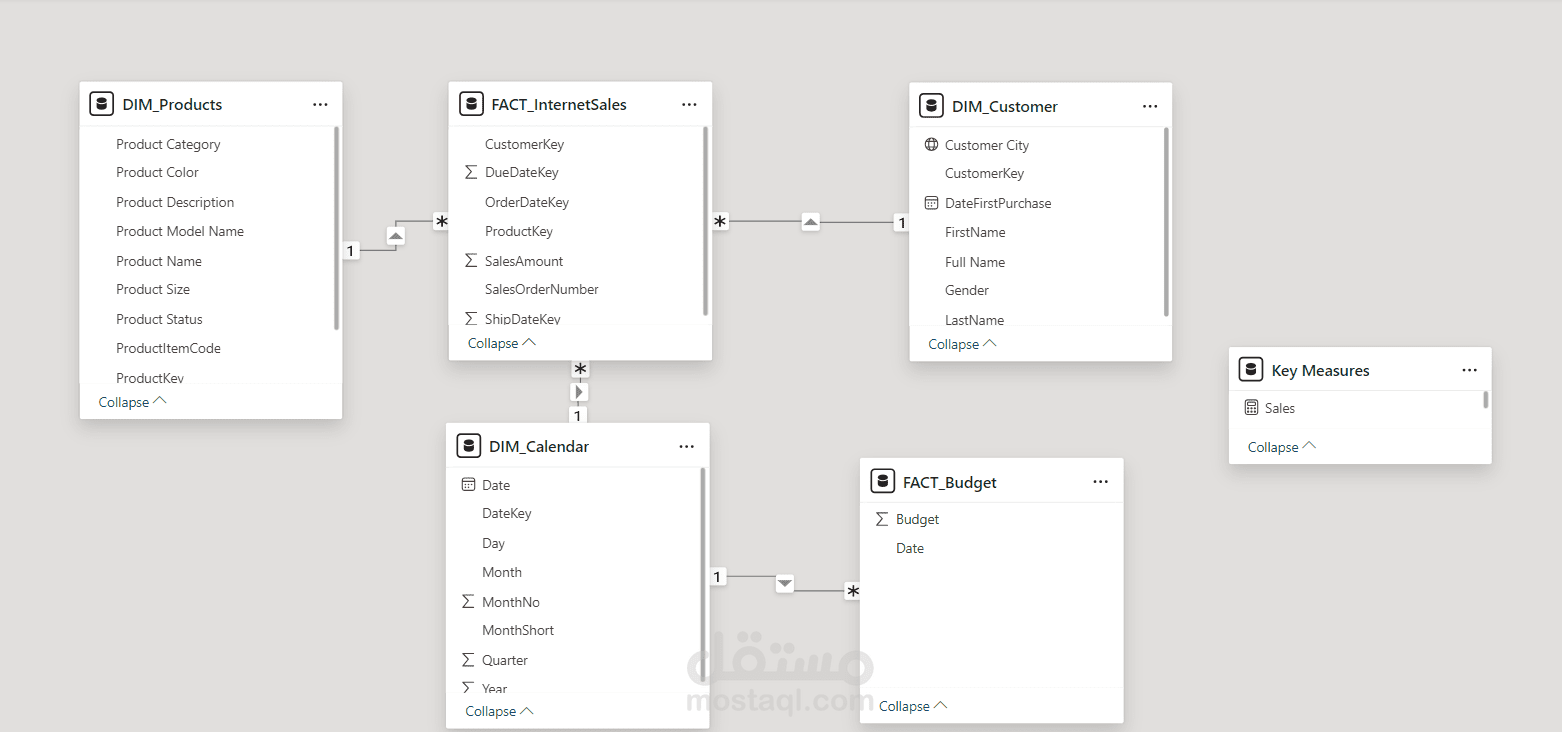This screenshot has height=732, width=1562.
Task: Click the sigma icon next to Budget field
Action: pyautogui.click(x=881, y=519)
